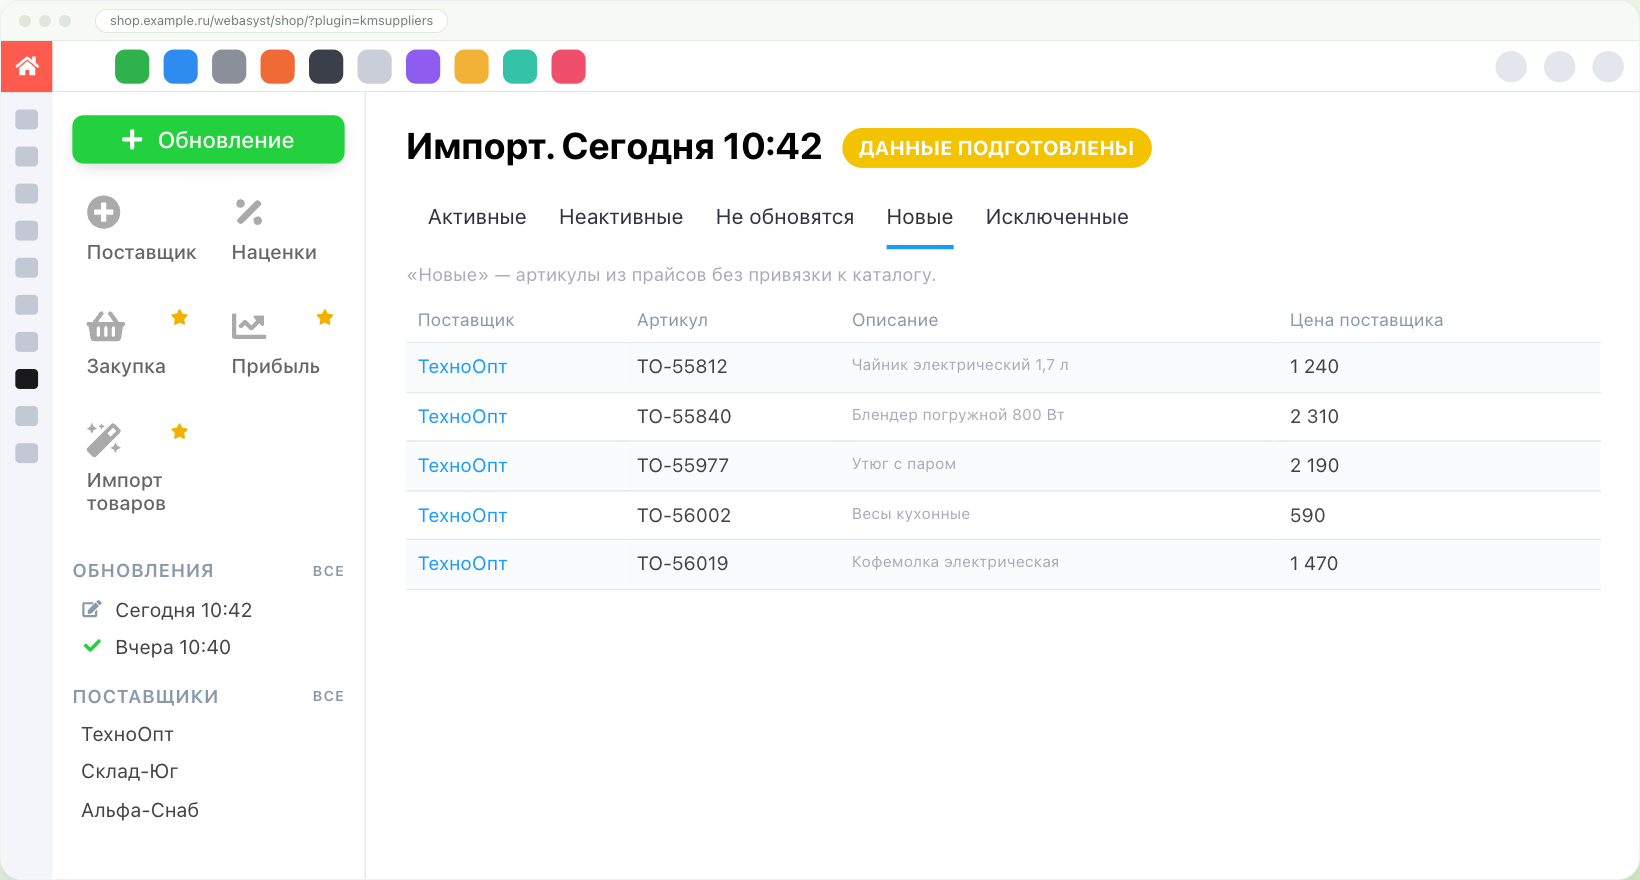
Task: Switch to the Активные tab
Action: (477, 217)
